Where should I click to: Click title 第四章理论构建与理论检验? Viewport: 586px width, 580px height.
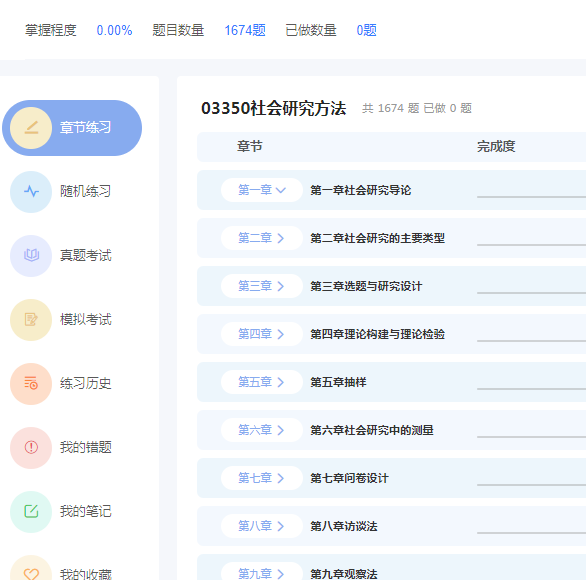coord(377,334)
